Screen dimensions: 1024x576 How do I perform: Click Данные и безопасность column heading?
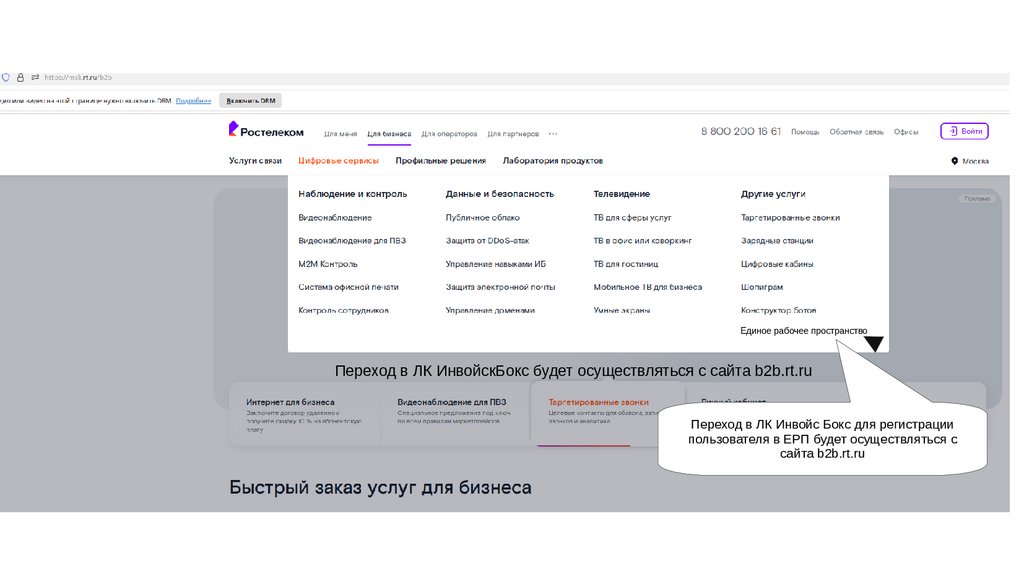pos(500,194)
